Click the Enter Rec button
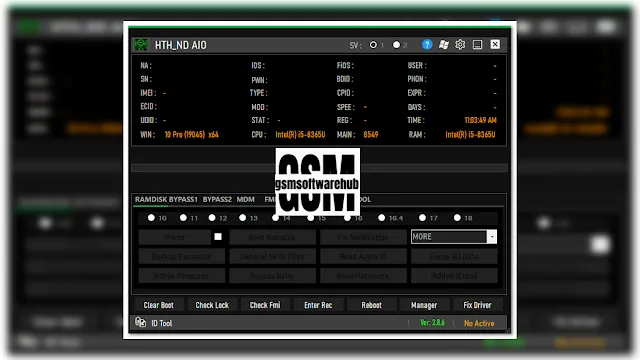The height and width of the screenshot is (360, 640). coord(318,305)
